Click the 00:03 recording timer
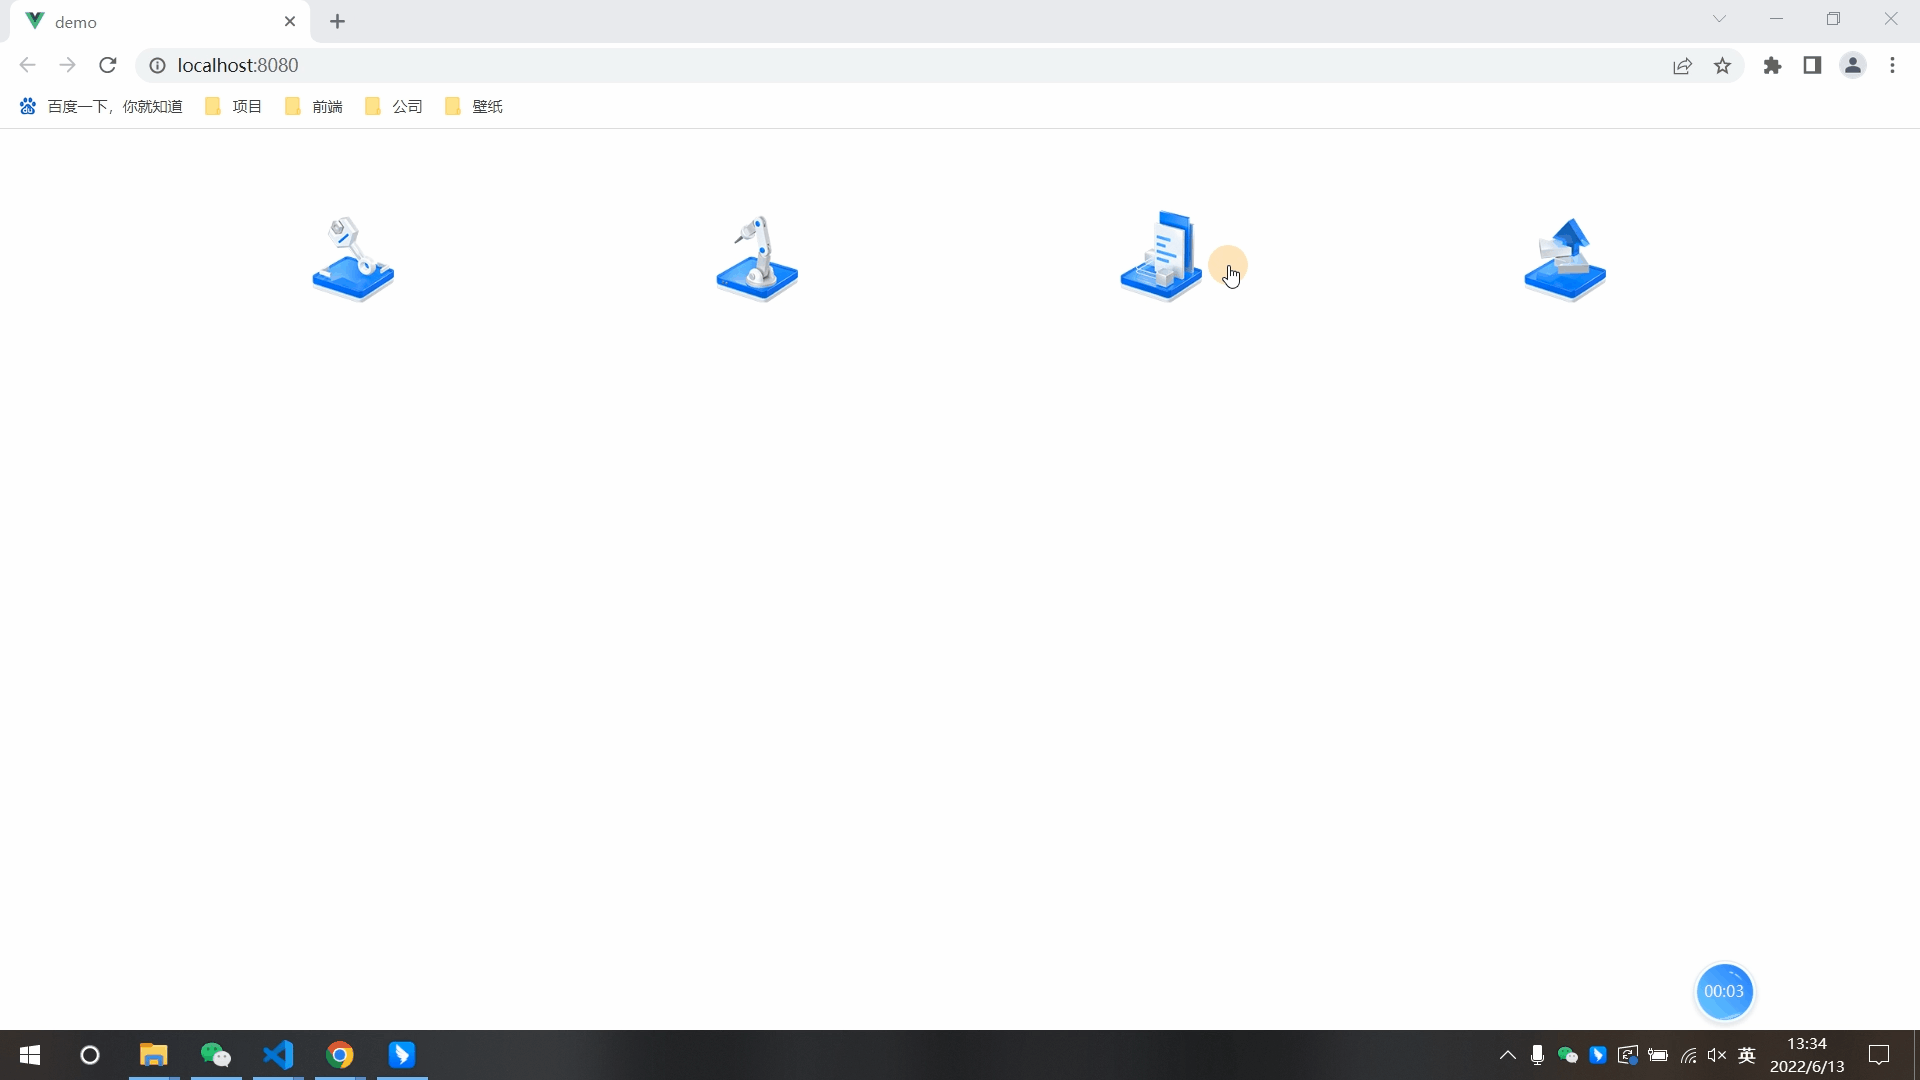This screenshot has height=1080, width=1920. pyautogui.click(x=1724, y=992)
